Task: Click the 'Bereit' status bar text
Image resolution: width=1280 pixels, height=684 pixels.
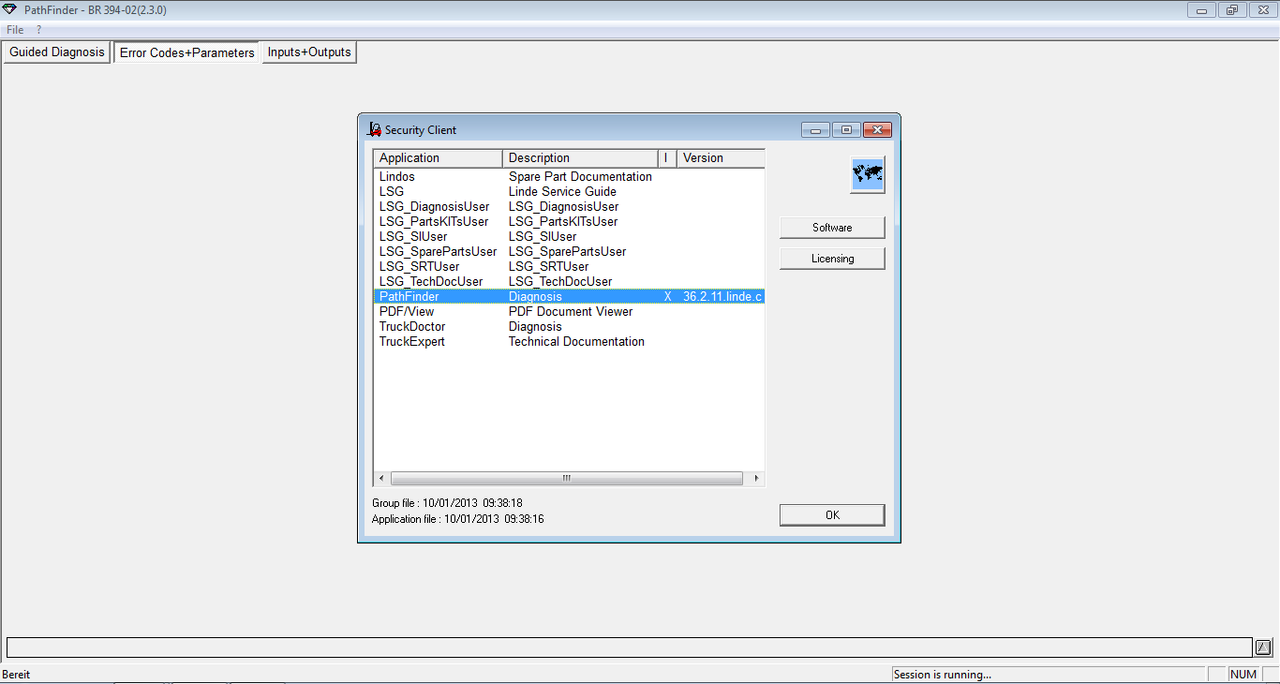Action: (x=17, y=674)
